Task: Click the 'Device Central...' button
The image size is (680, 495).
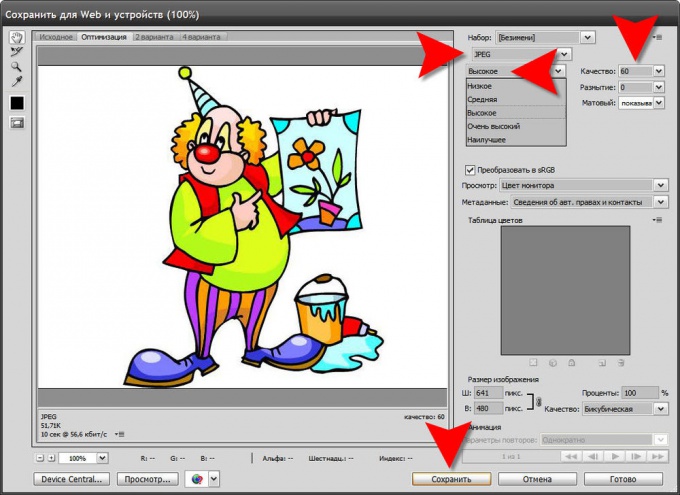Action: click(72, 479)
